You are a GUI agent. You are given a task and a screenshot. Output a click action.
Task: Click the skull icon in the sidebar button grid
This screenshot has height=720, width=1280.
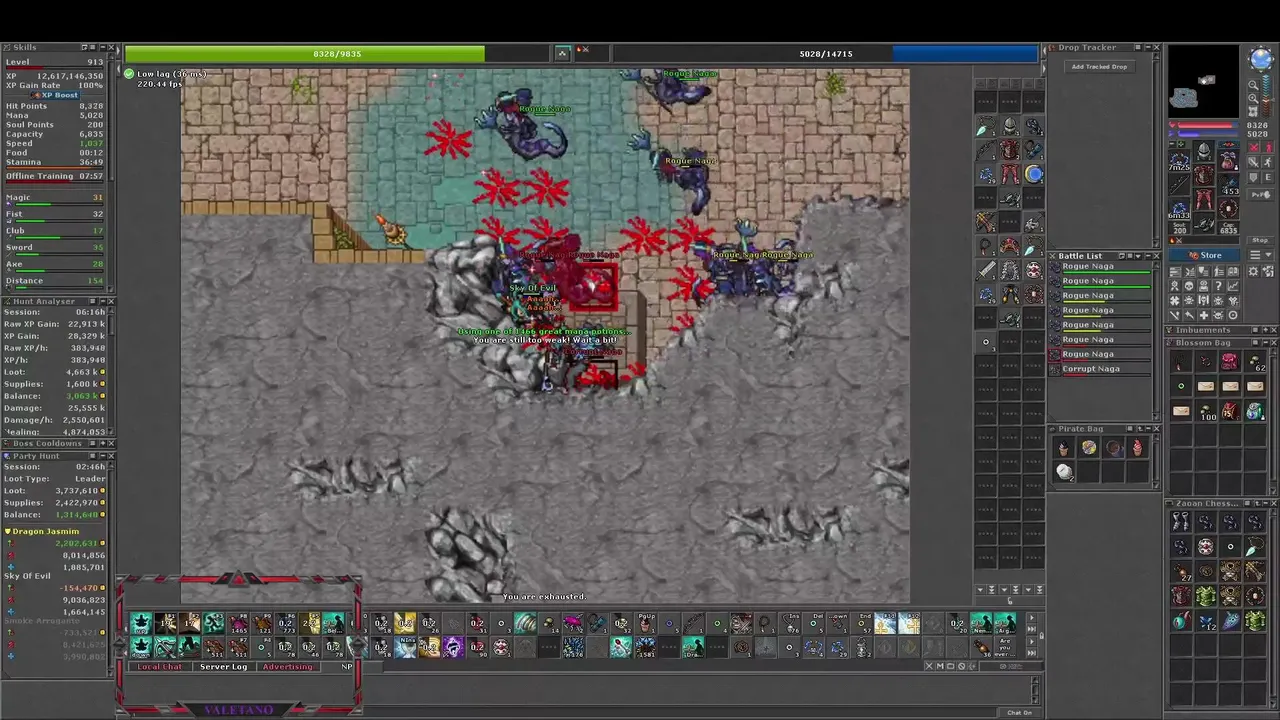(x=1189, y=286)
